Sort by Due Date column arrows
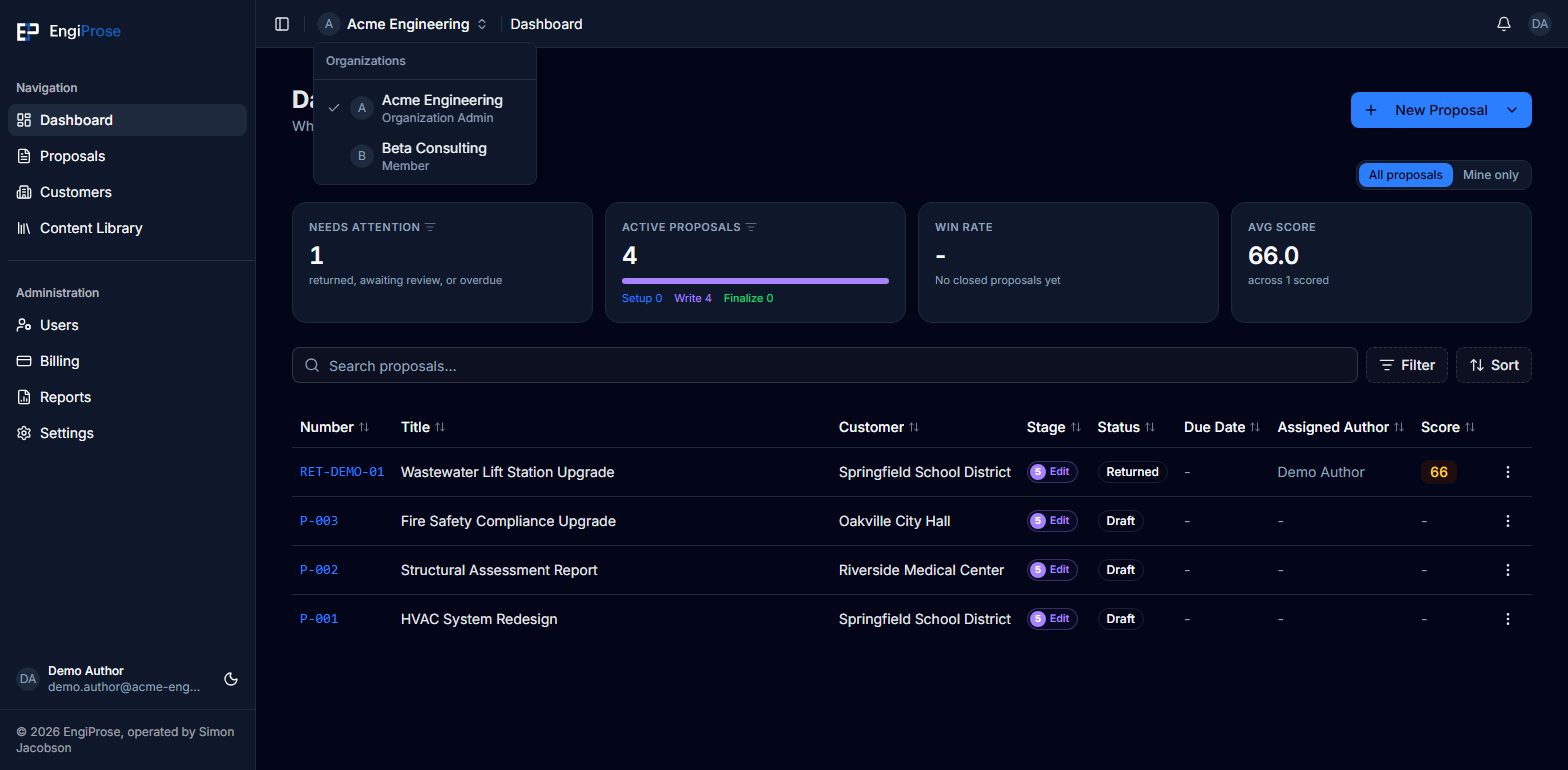The width and height of the screenshot is (1568, 770). (1255, 427)
